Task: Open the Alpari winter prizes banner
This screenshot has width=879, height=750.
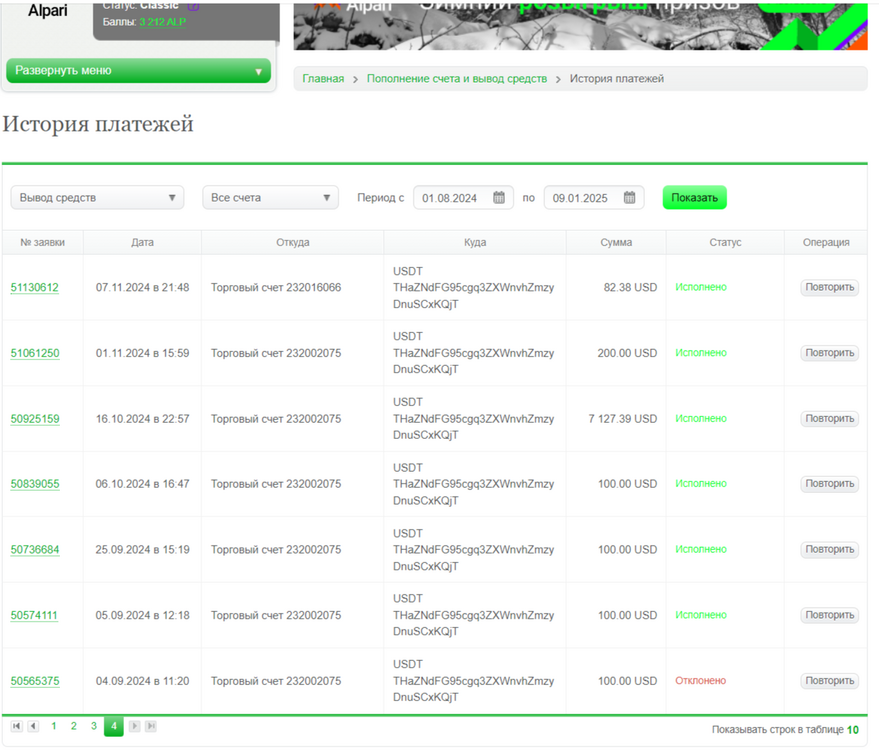Action: pyautogui.click(x=581, y=25)
